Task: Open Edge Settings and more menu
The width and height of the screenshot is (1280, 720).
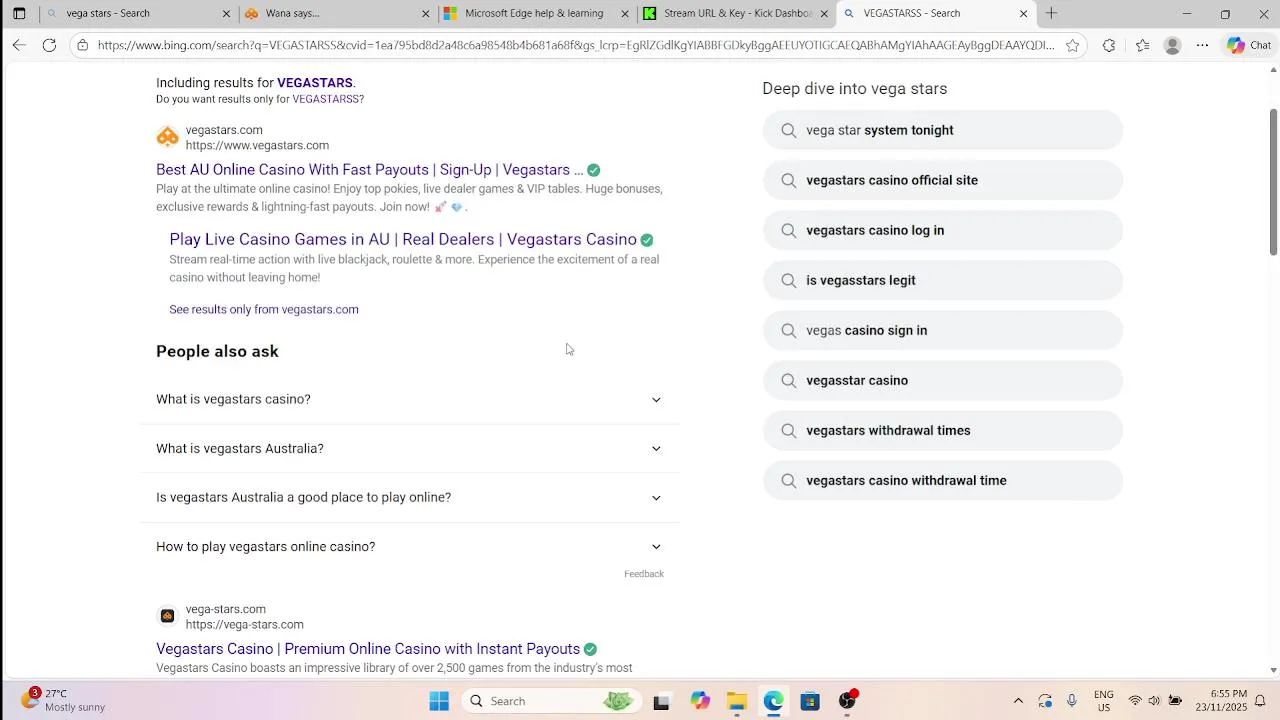Action: coord(1202,45)
